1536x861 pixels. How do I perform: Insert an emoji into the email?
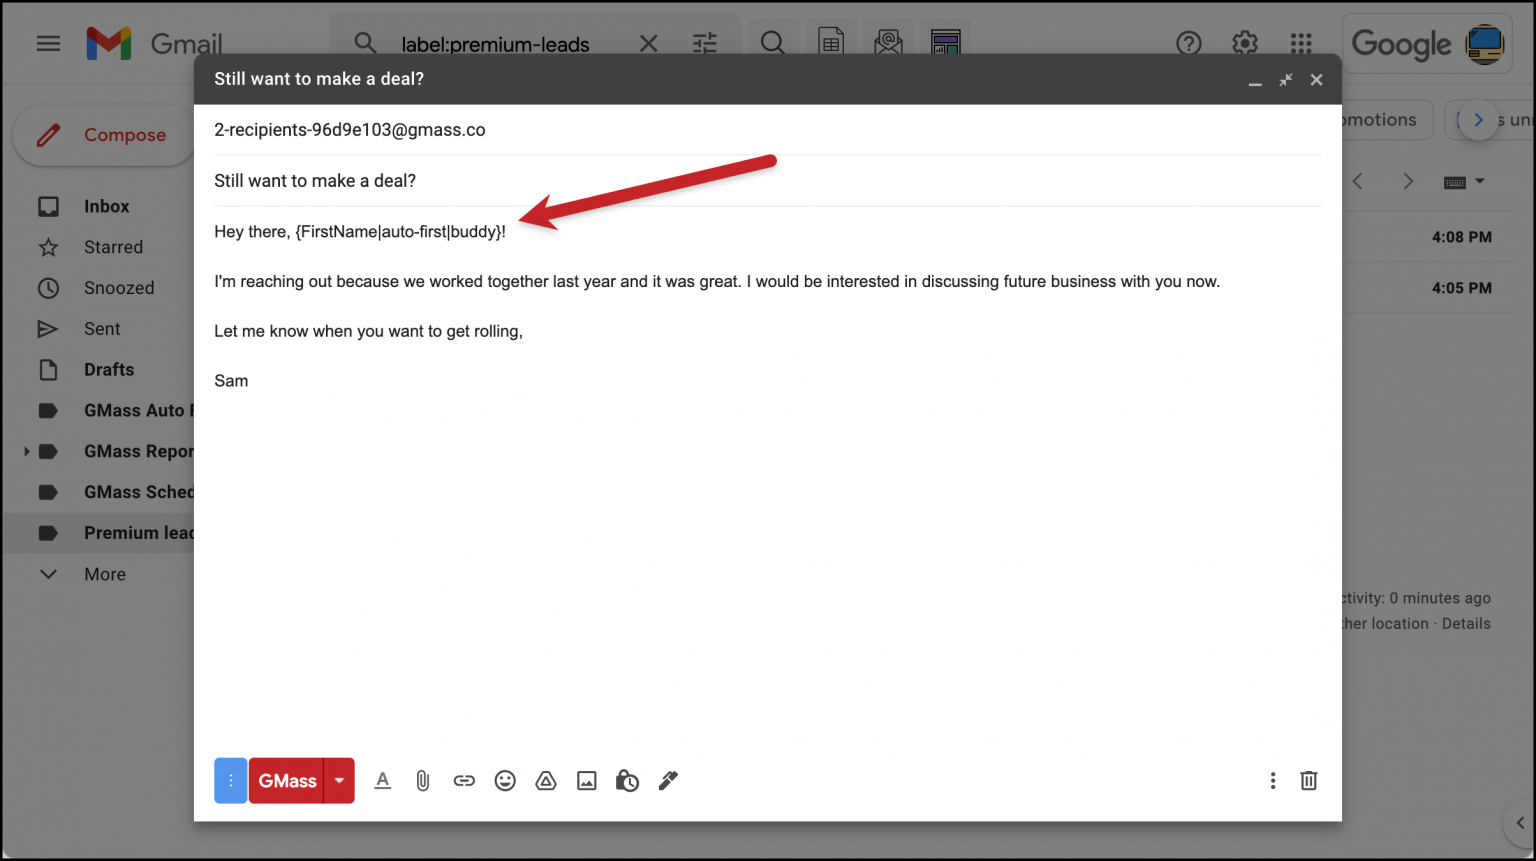(x=505, y=780)
